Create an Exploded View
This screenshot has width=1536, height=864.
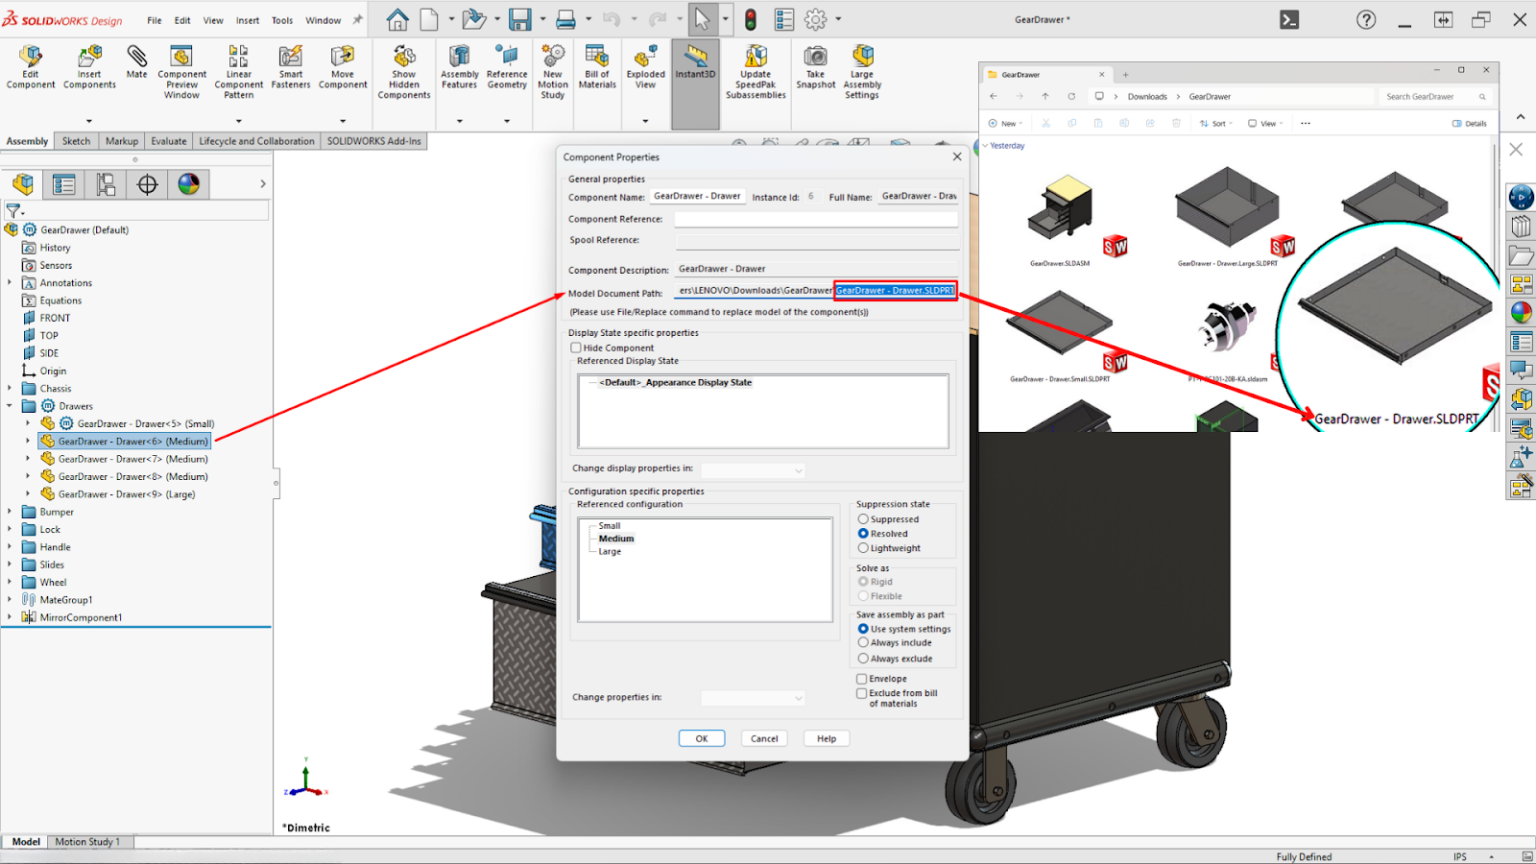(x=646, y=67)
